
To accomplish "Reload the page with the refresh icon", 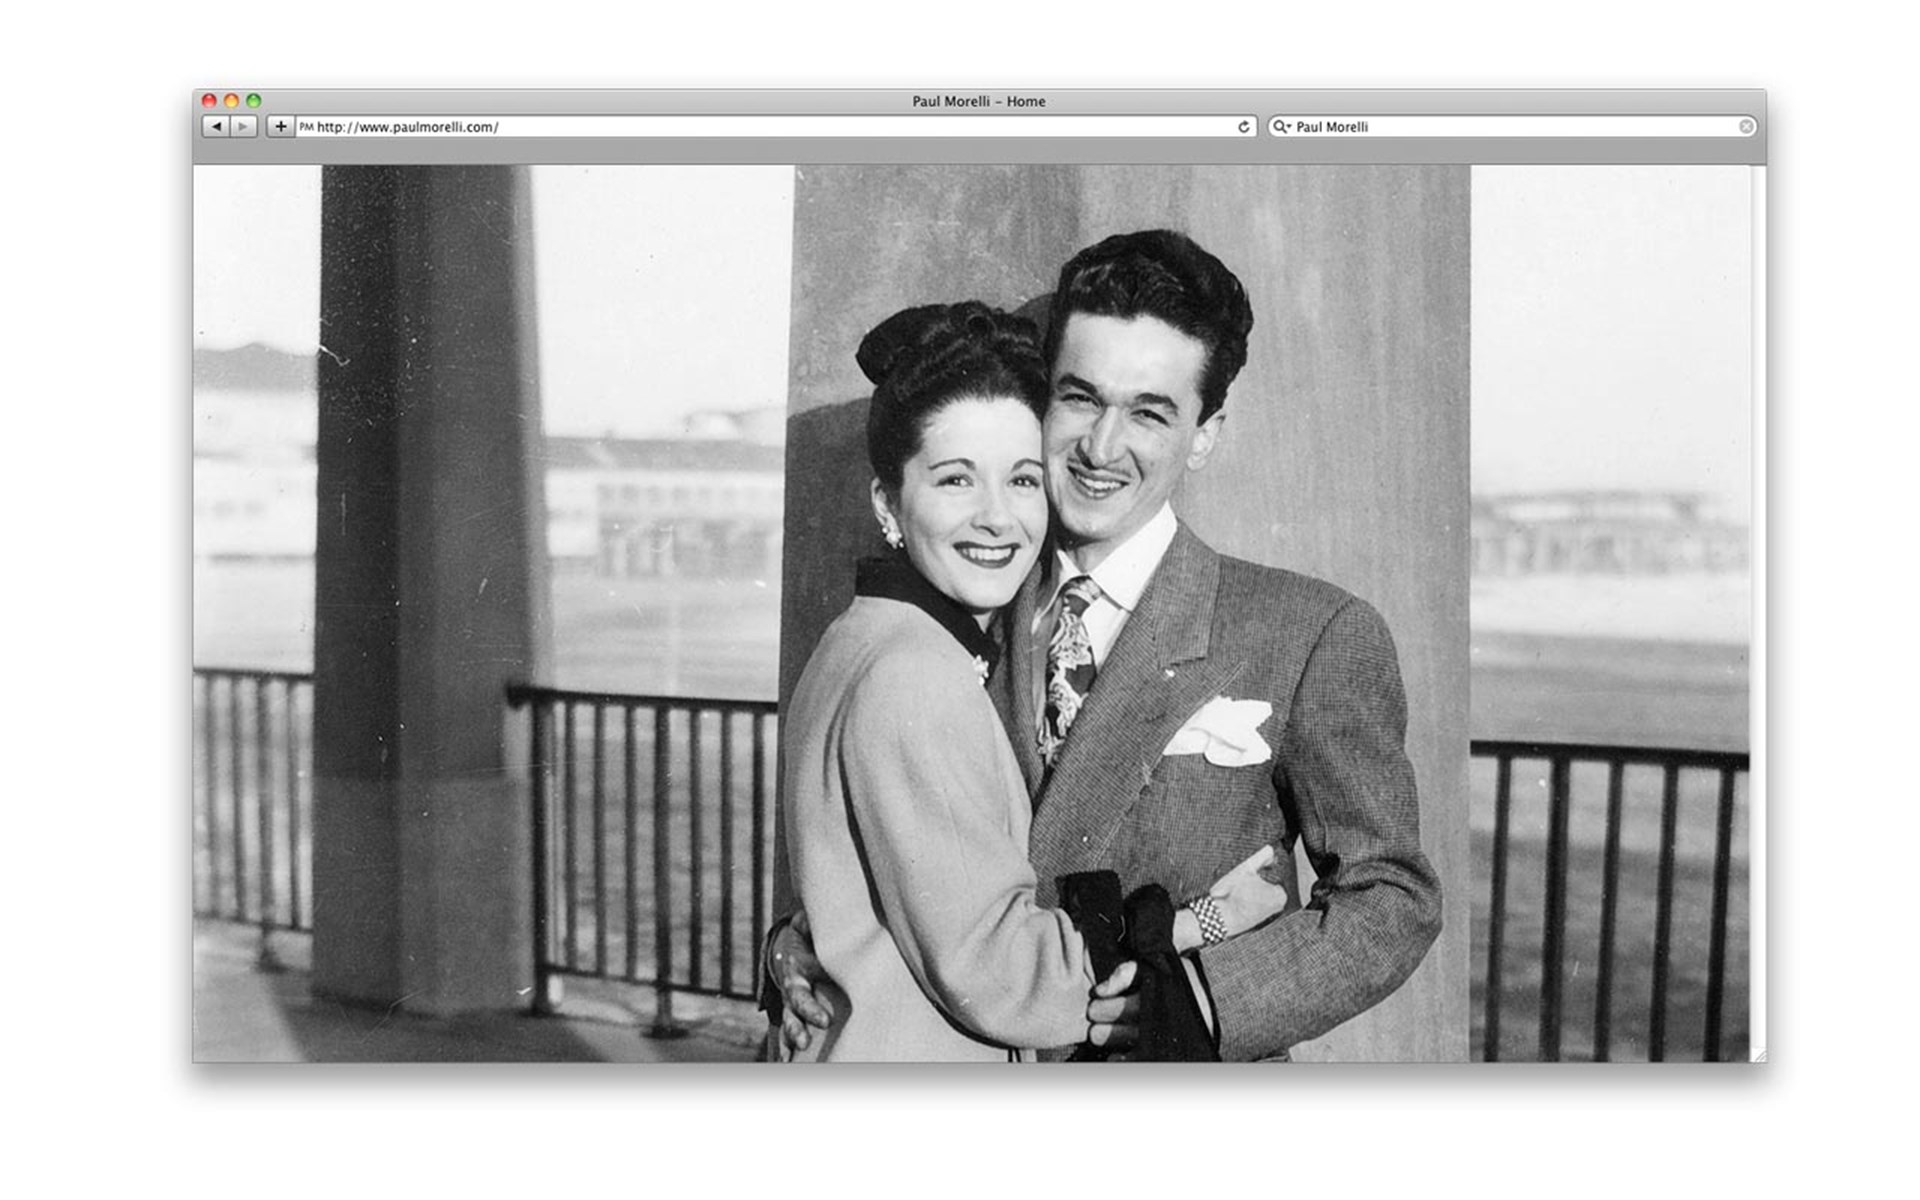I will pyautogui.click(x=1243, y=127).
